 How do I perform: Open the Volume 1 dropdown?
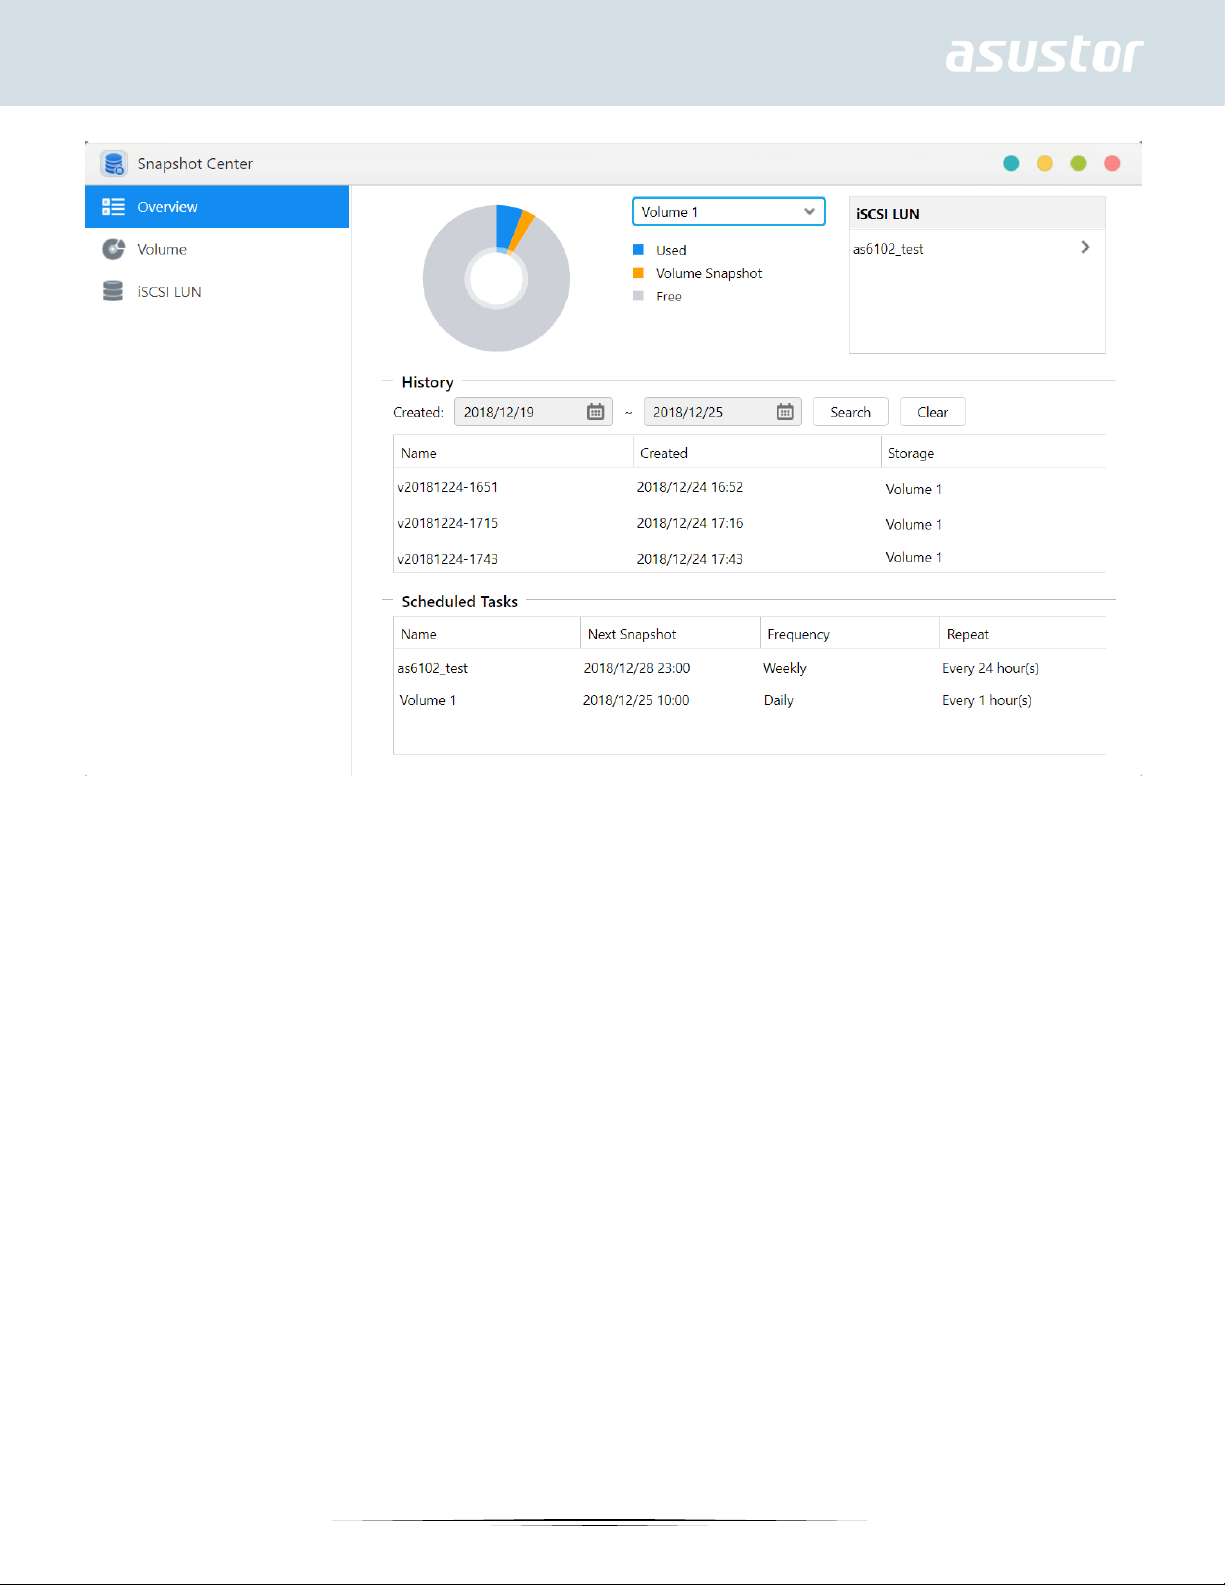[x=729, y=212]
